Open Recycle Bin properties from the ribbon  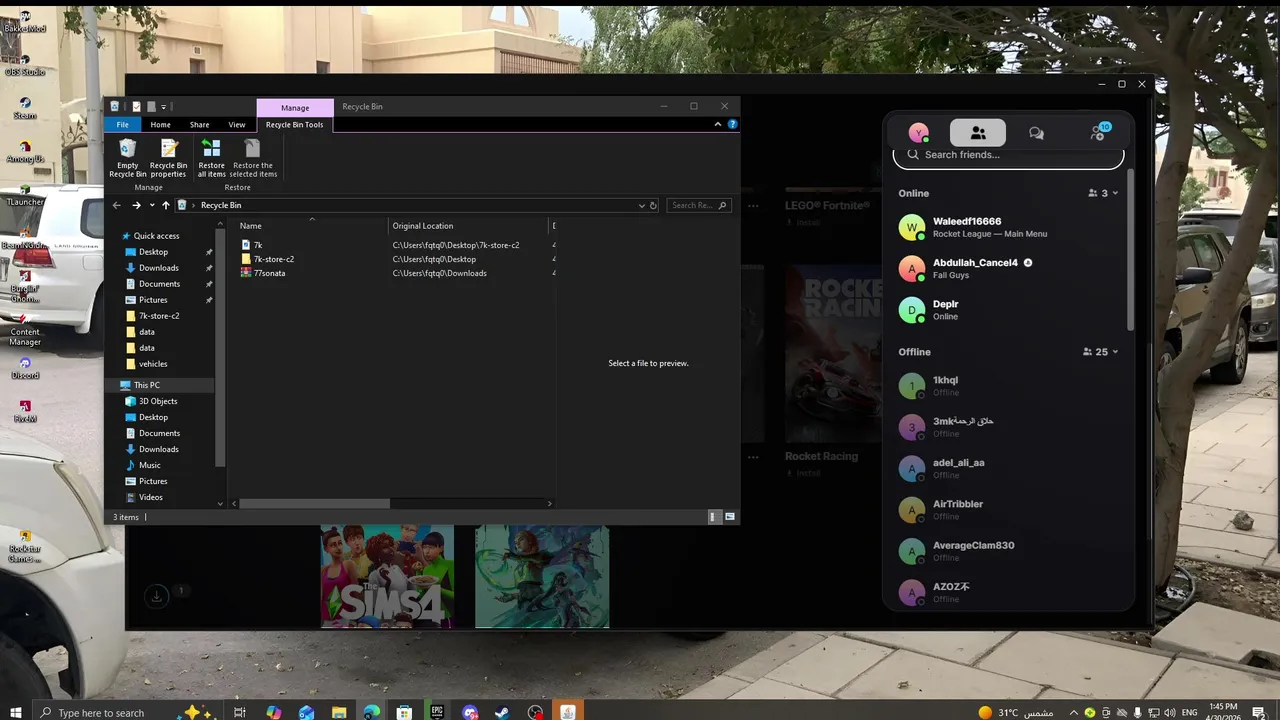coord(168,158)
